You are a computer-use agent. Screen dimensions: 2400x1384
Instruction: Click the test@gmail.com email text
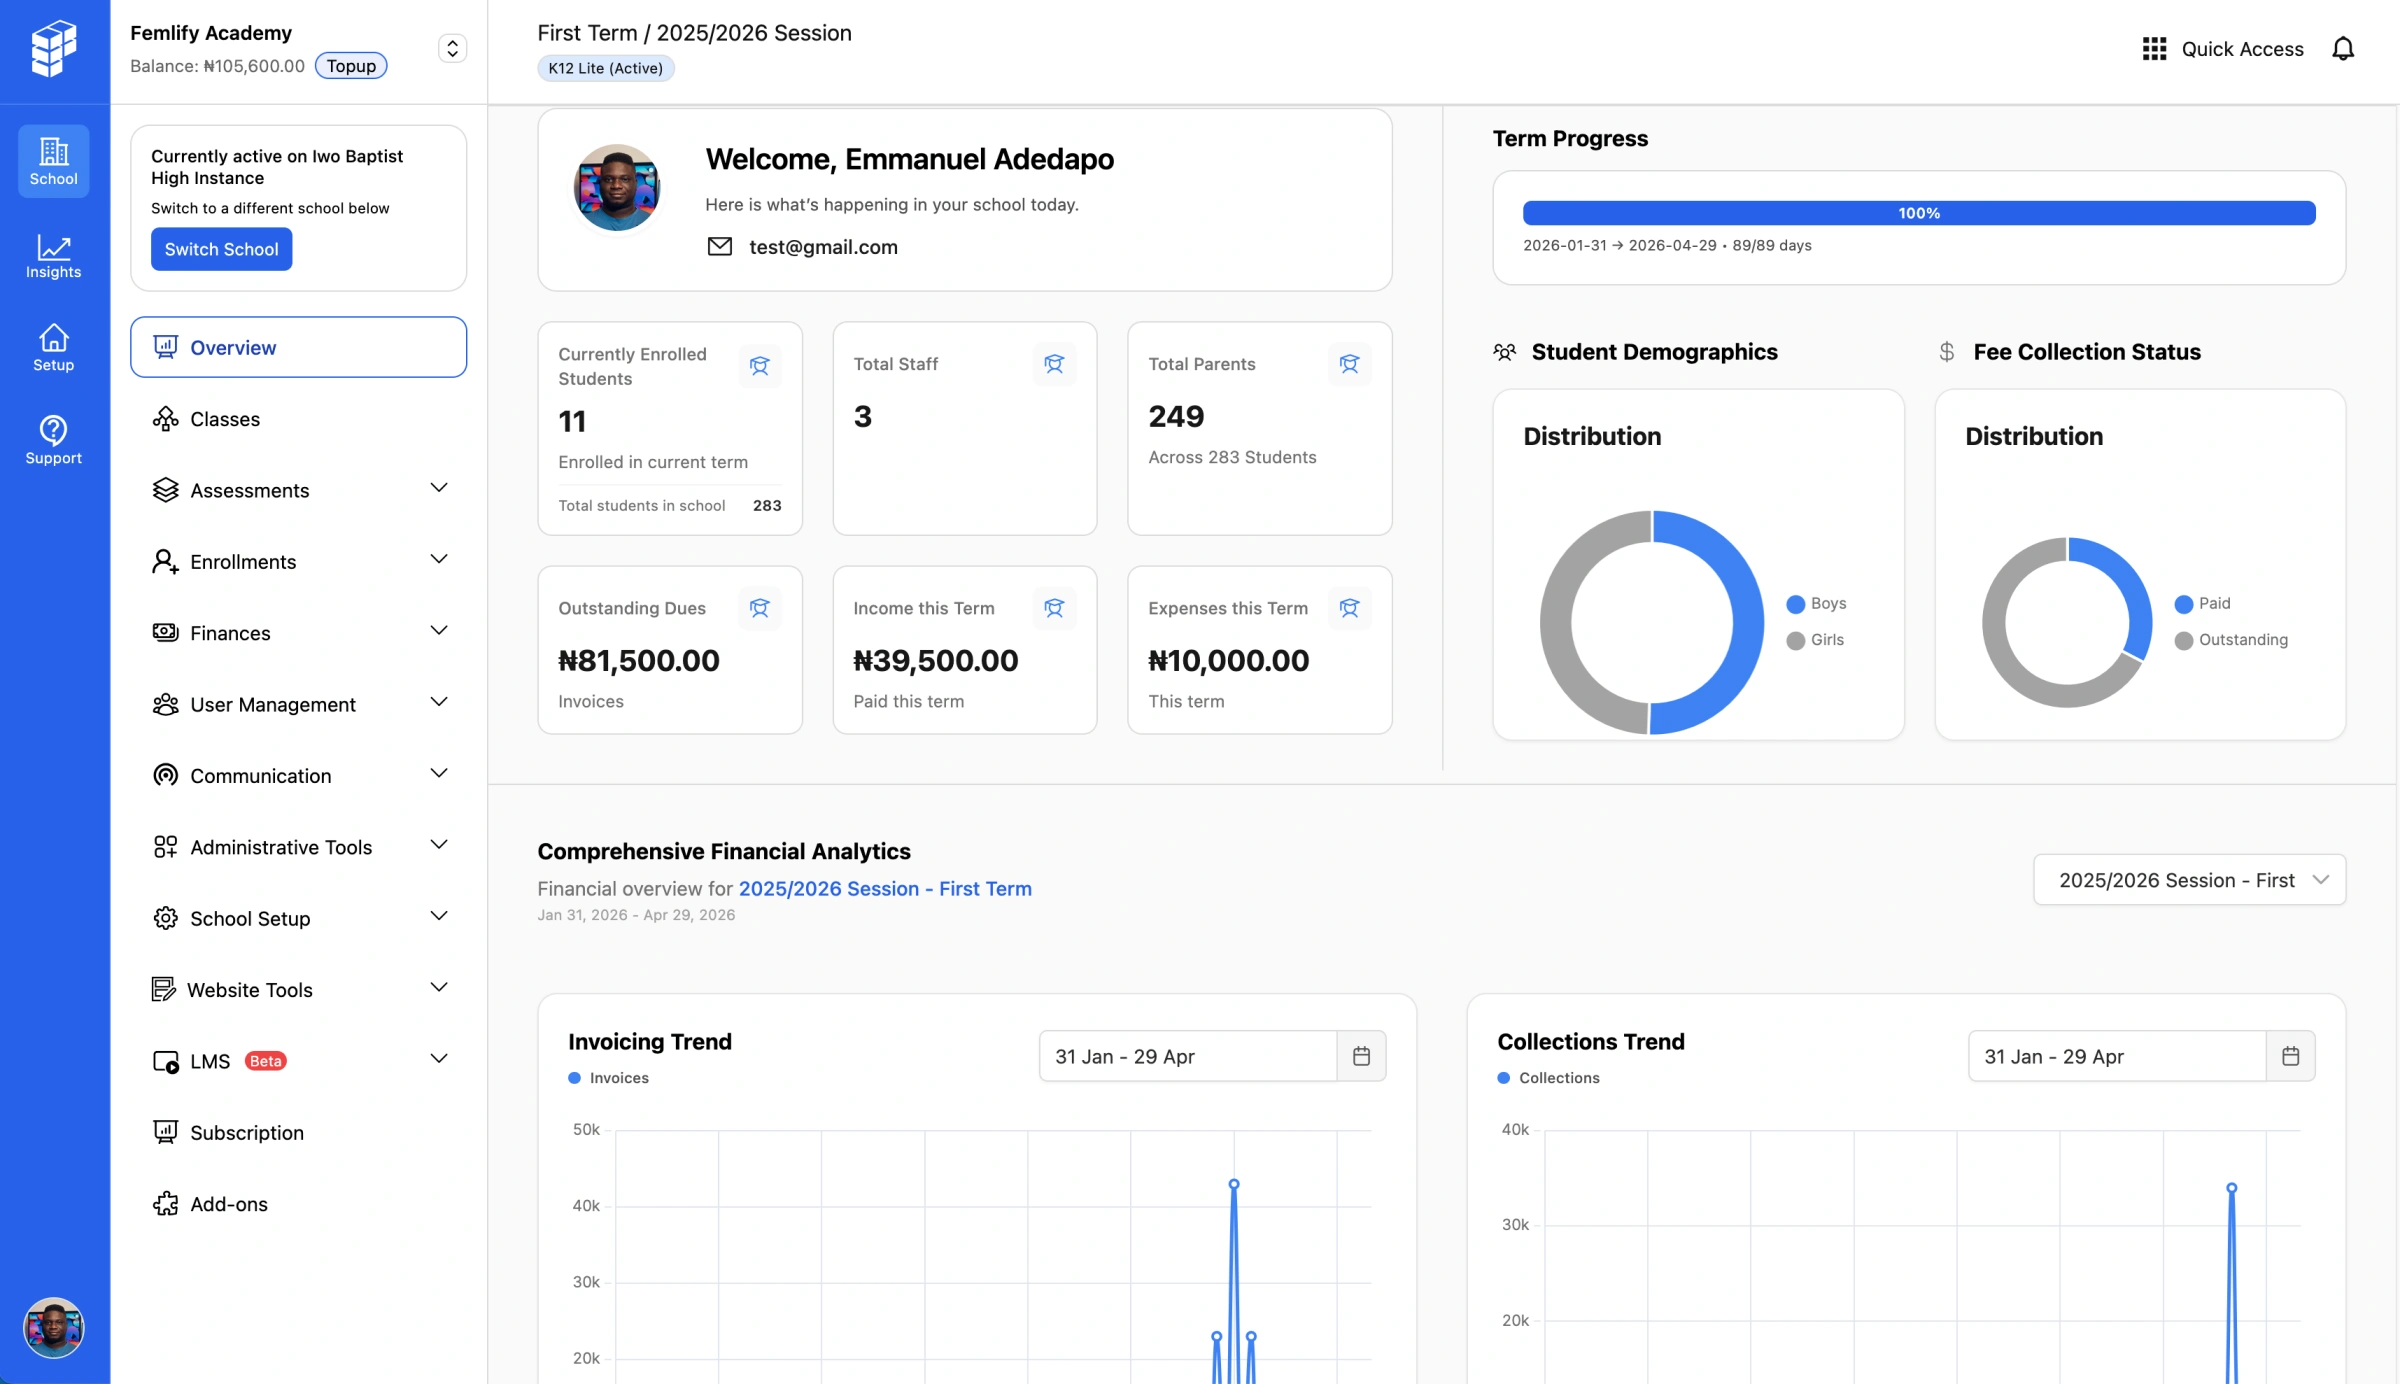pos(823,247)
